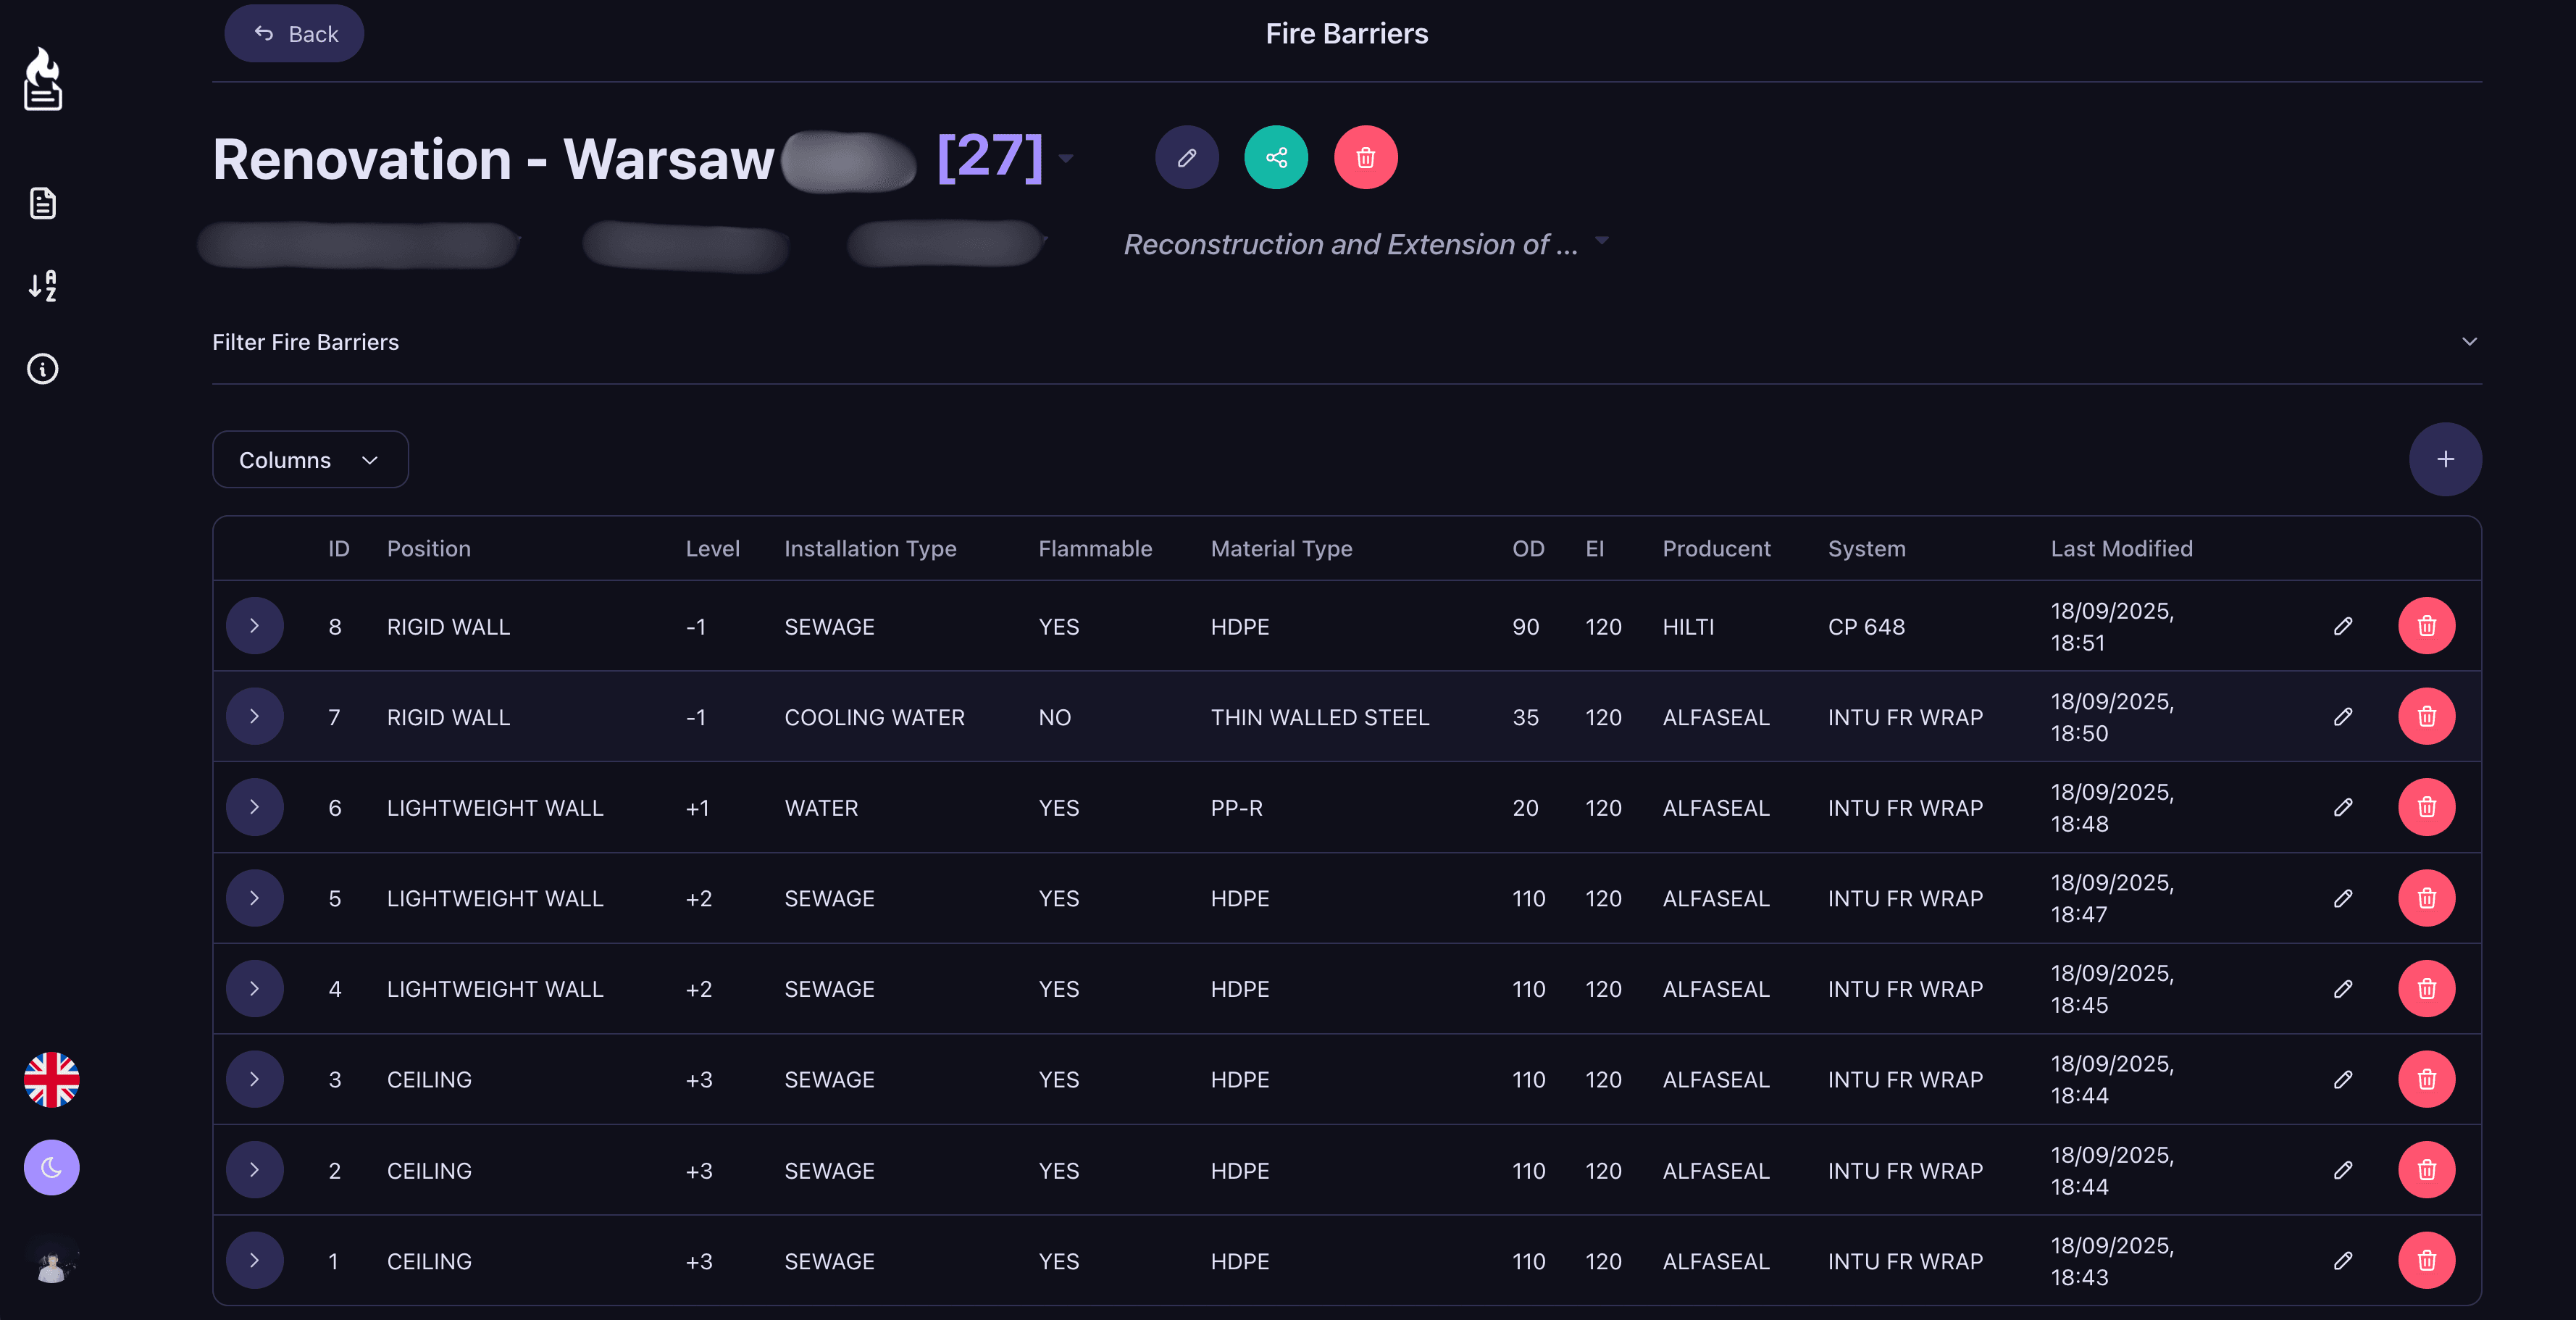The width and height of the screenshot is (2576, 1320).
Task: Click the Back button
Action: [293, 33]
